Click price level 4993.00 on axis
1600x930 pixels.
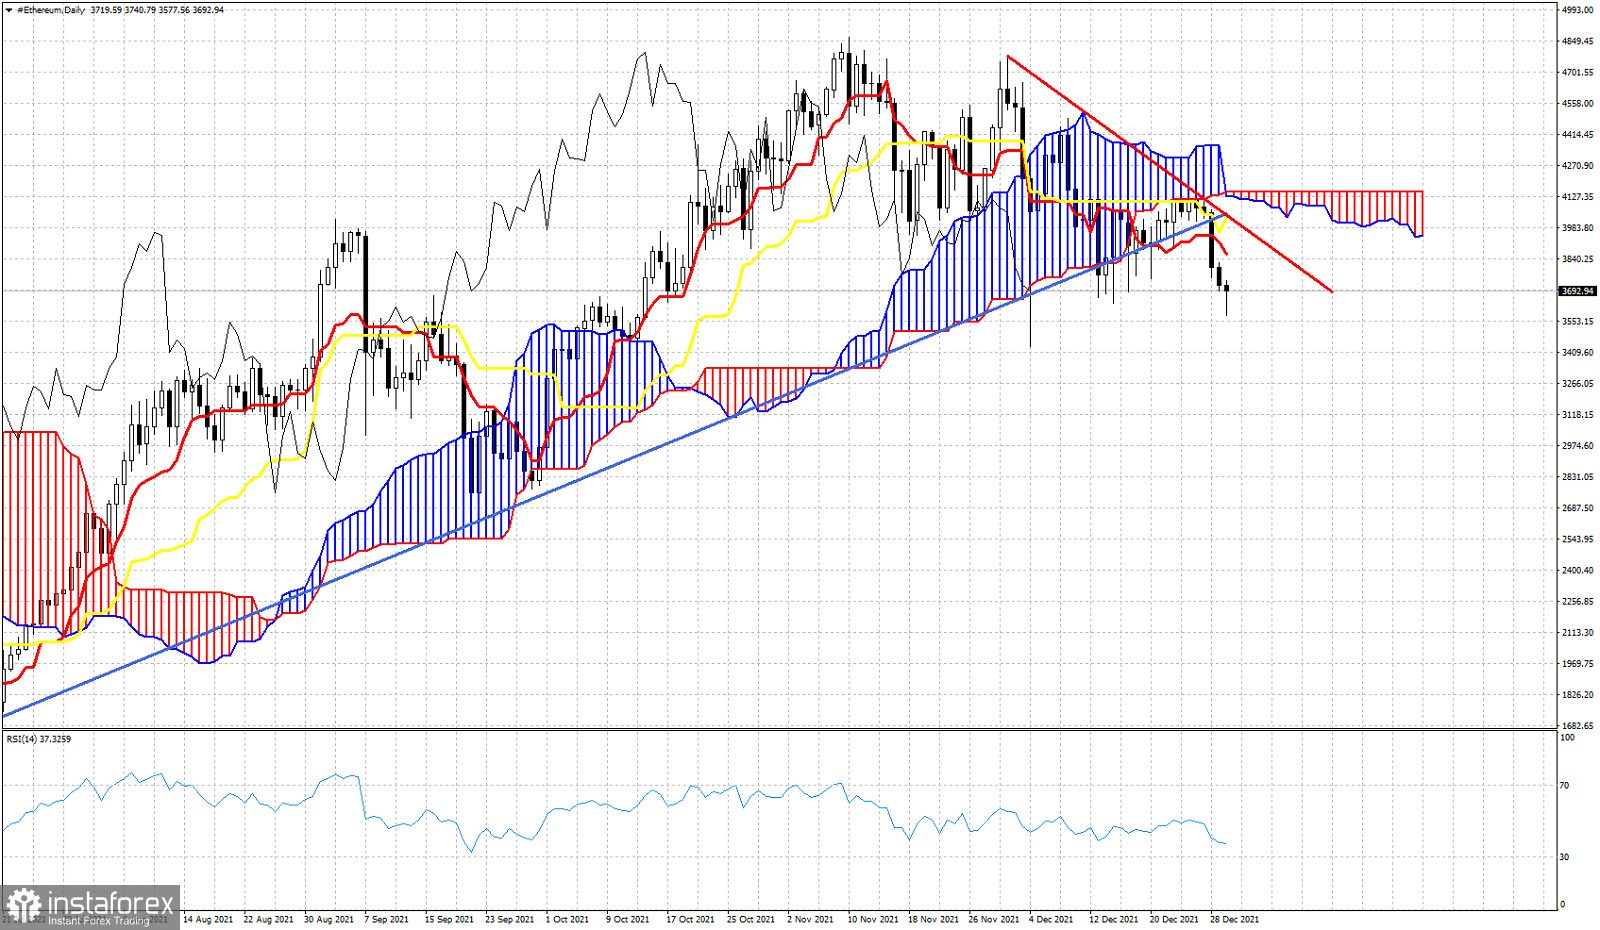pos(1578,10)
